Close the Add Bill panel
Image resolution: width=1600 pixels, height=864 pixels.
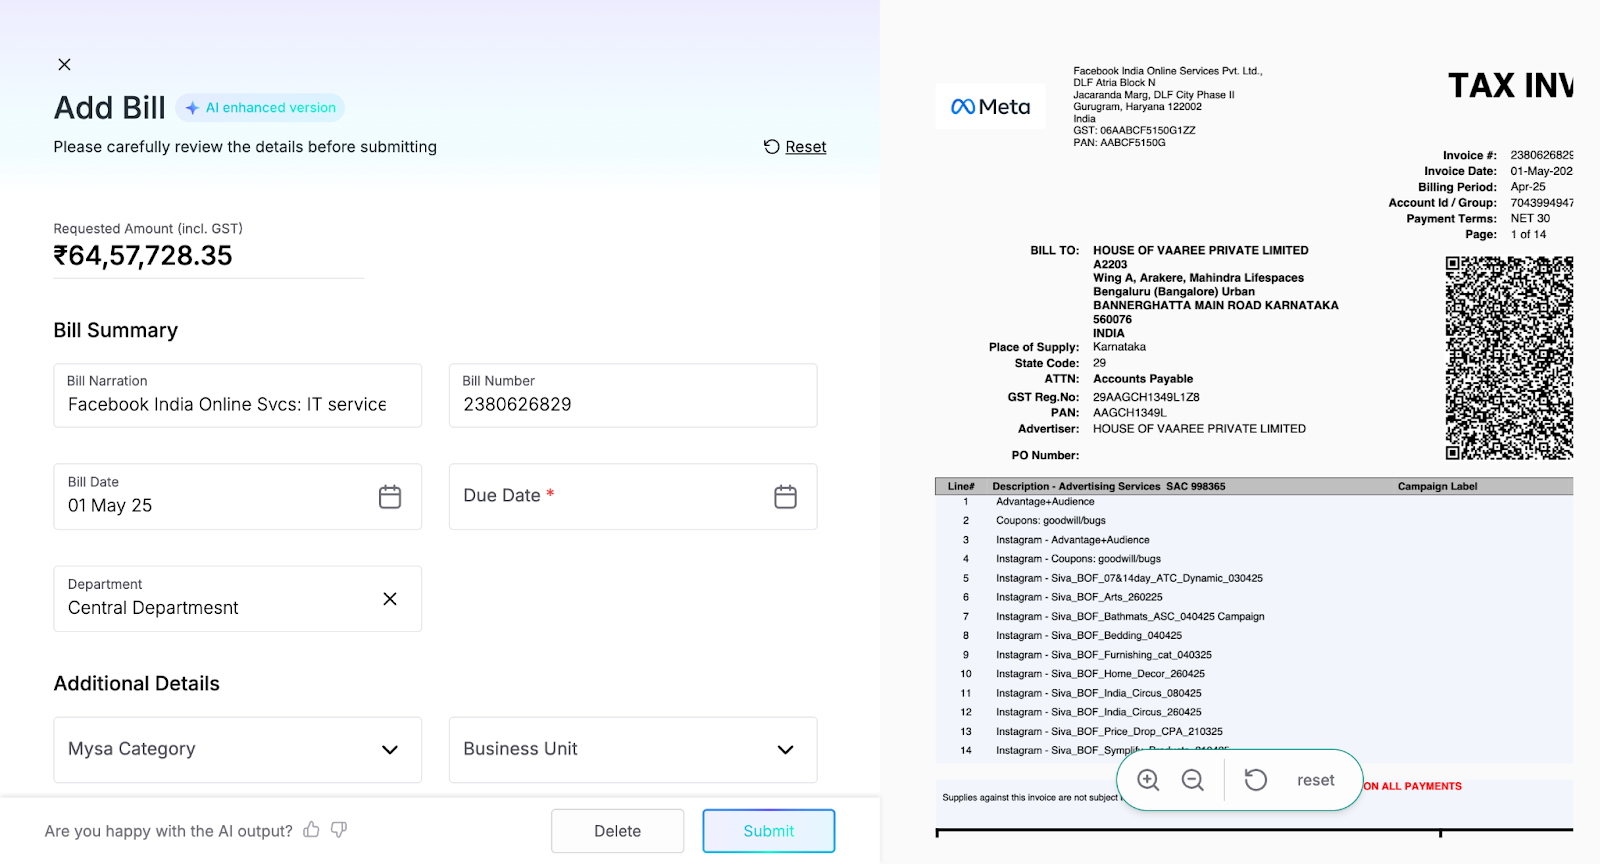tap(64, 64)
